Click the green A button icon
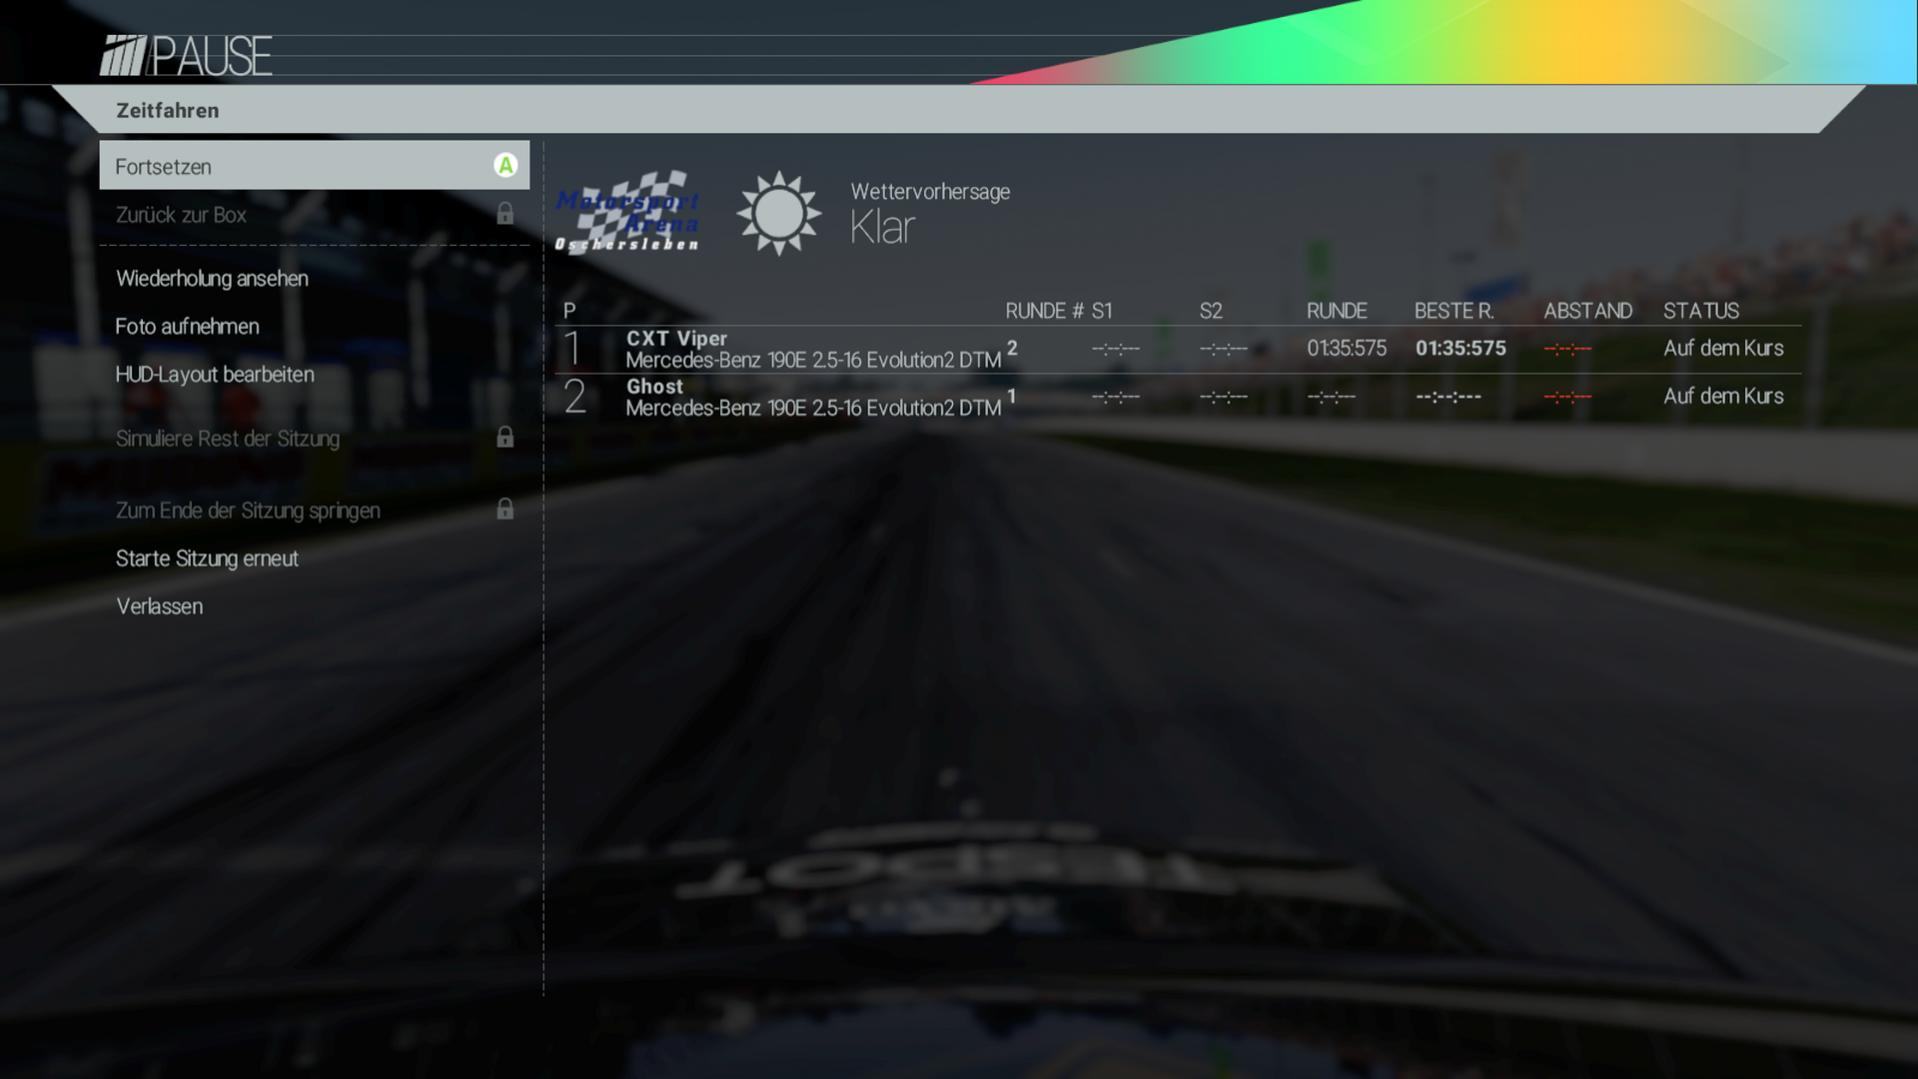Viewport: 1918px width, 1079px height. pos(505,166)
